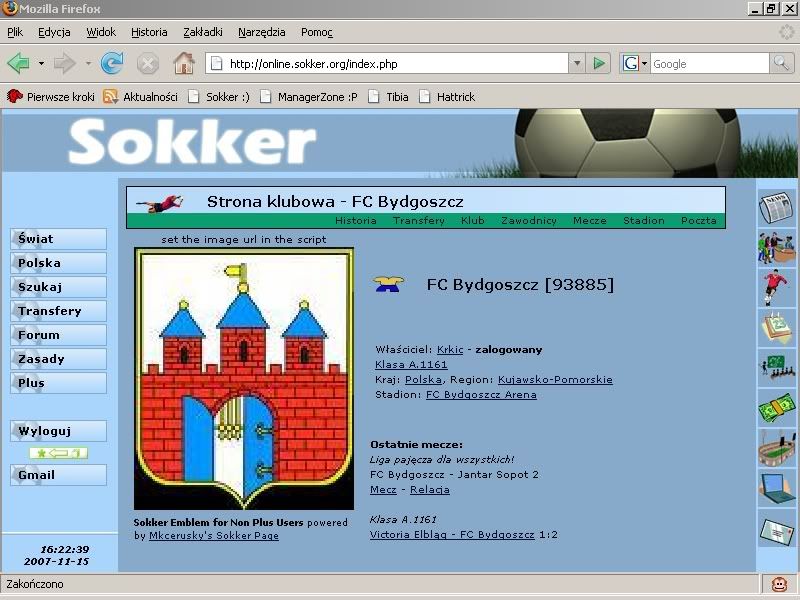The height and width of the screenshot is (600, 800).
Task: Open the address bar URL history dropdown
Action: 577,64
